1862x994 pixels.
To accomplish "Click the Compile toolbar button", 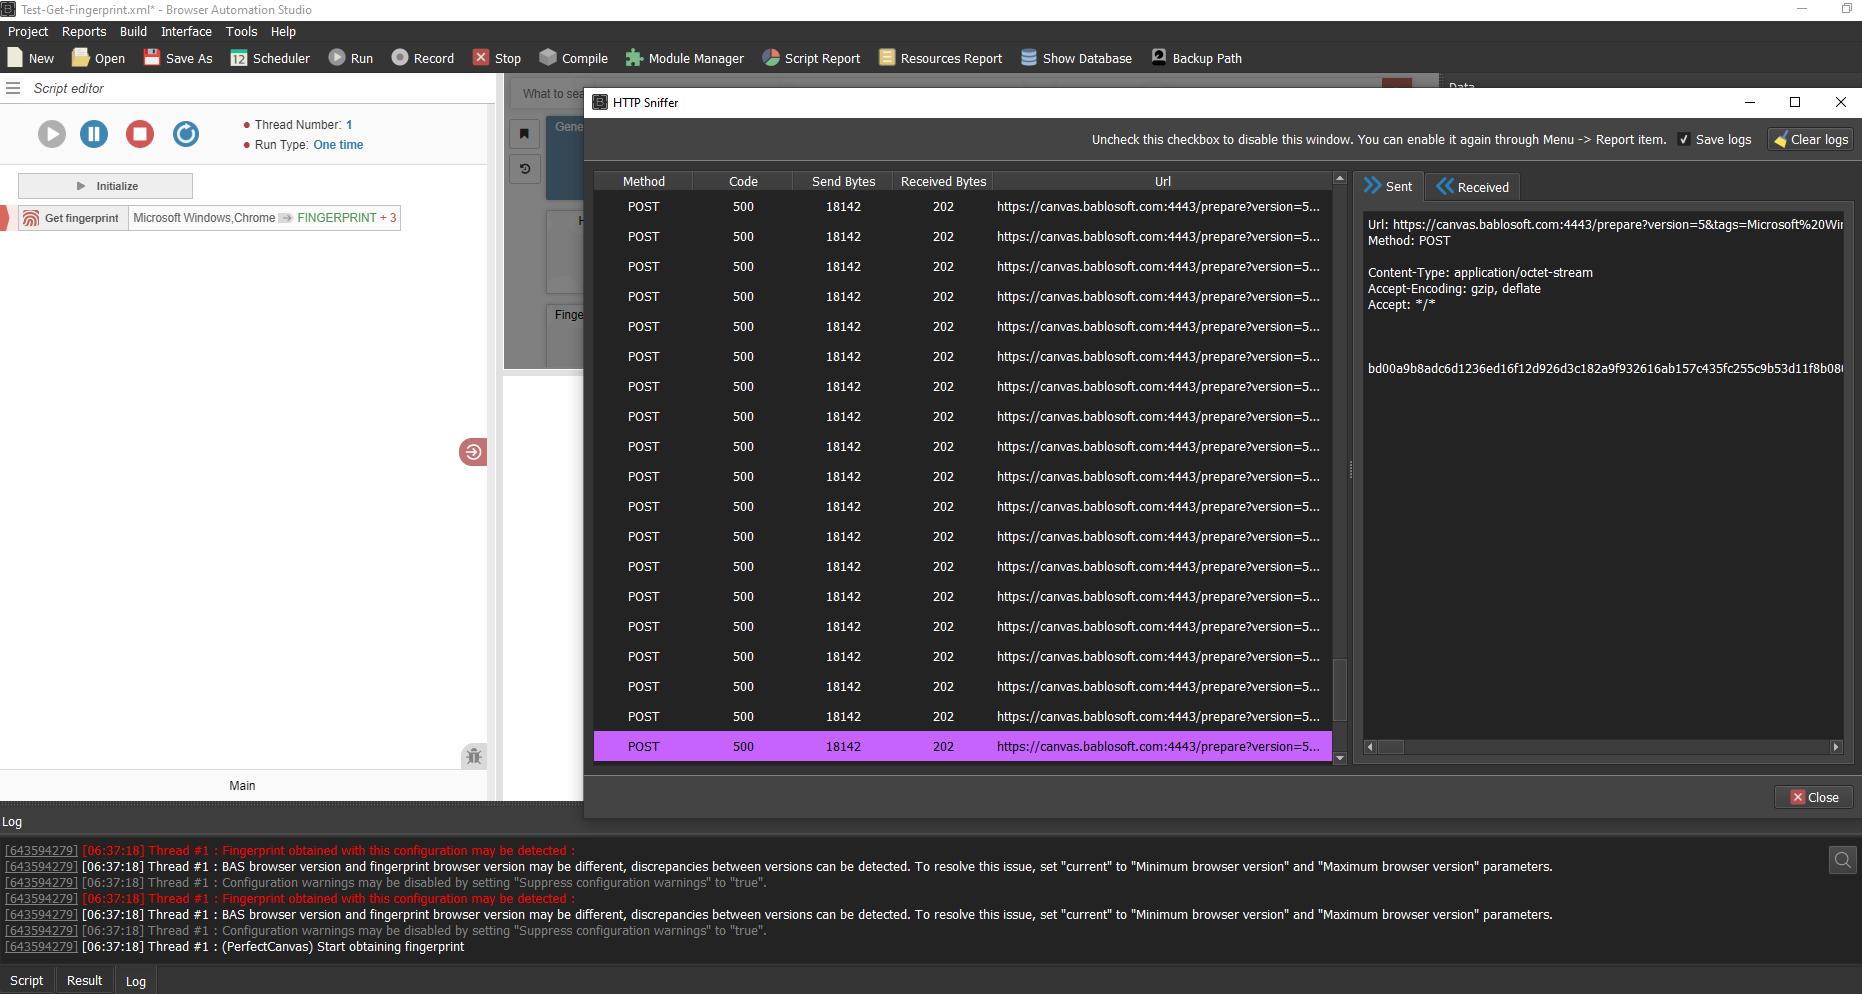I will tap(574, 58).
